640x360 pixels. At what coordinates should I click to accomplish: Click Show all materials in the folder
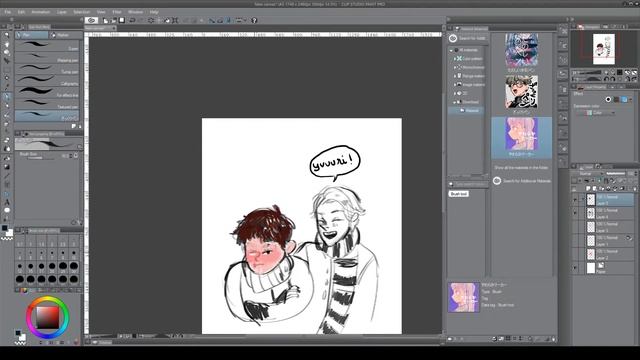(521, 168)
